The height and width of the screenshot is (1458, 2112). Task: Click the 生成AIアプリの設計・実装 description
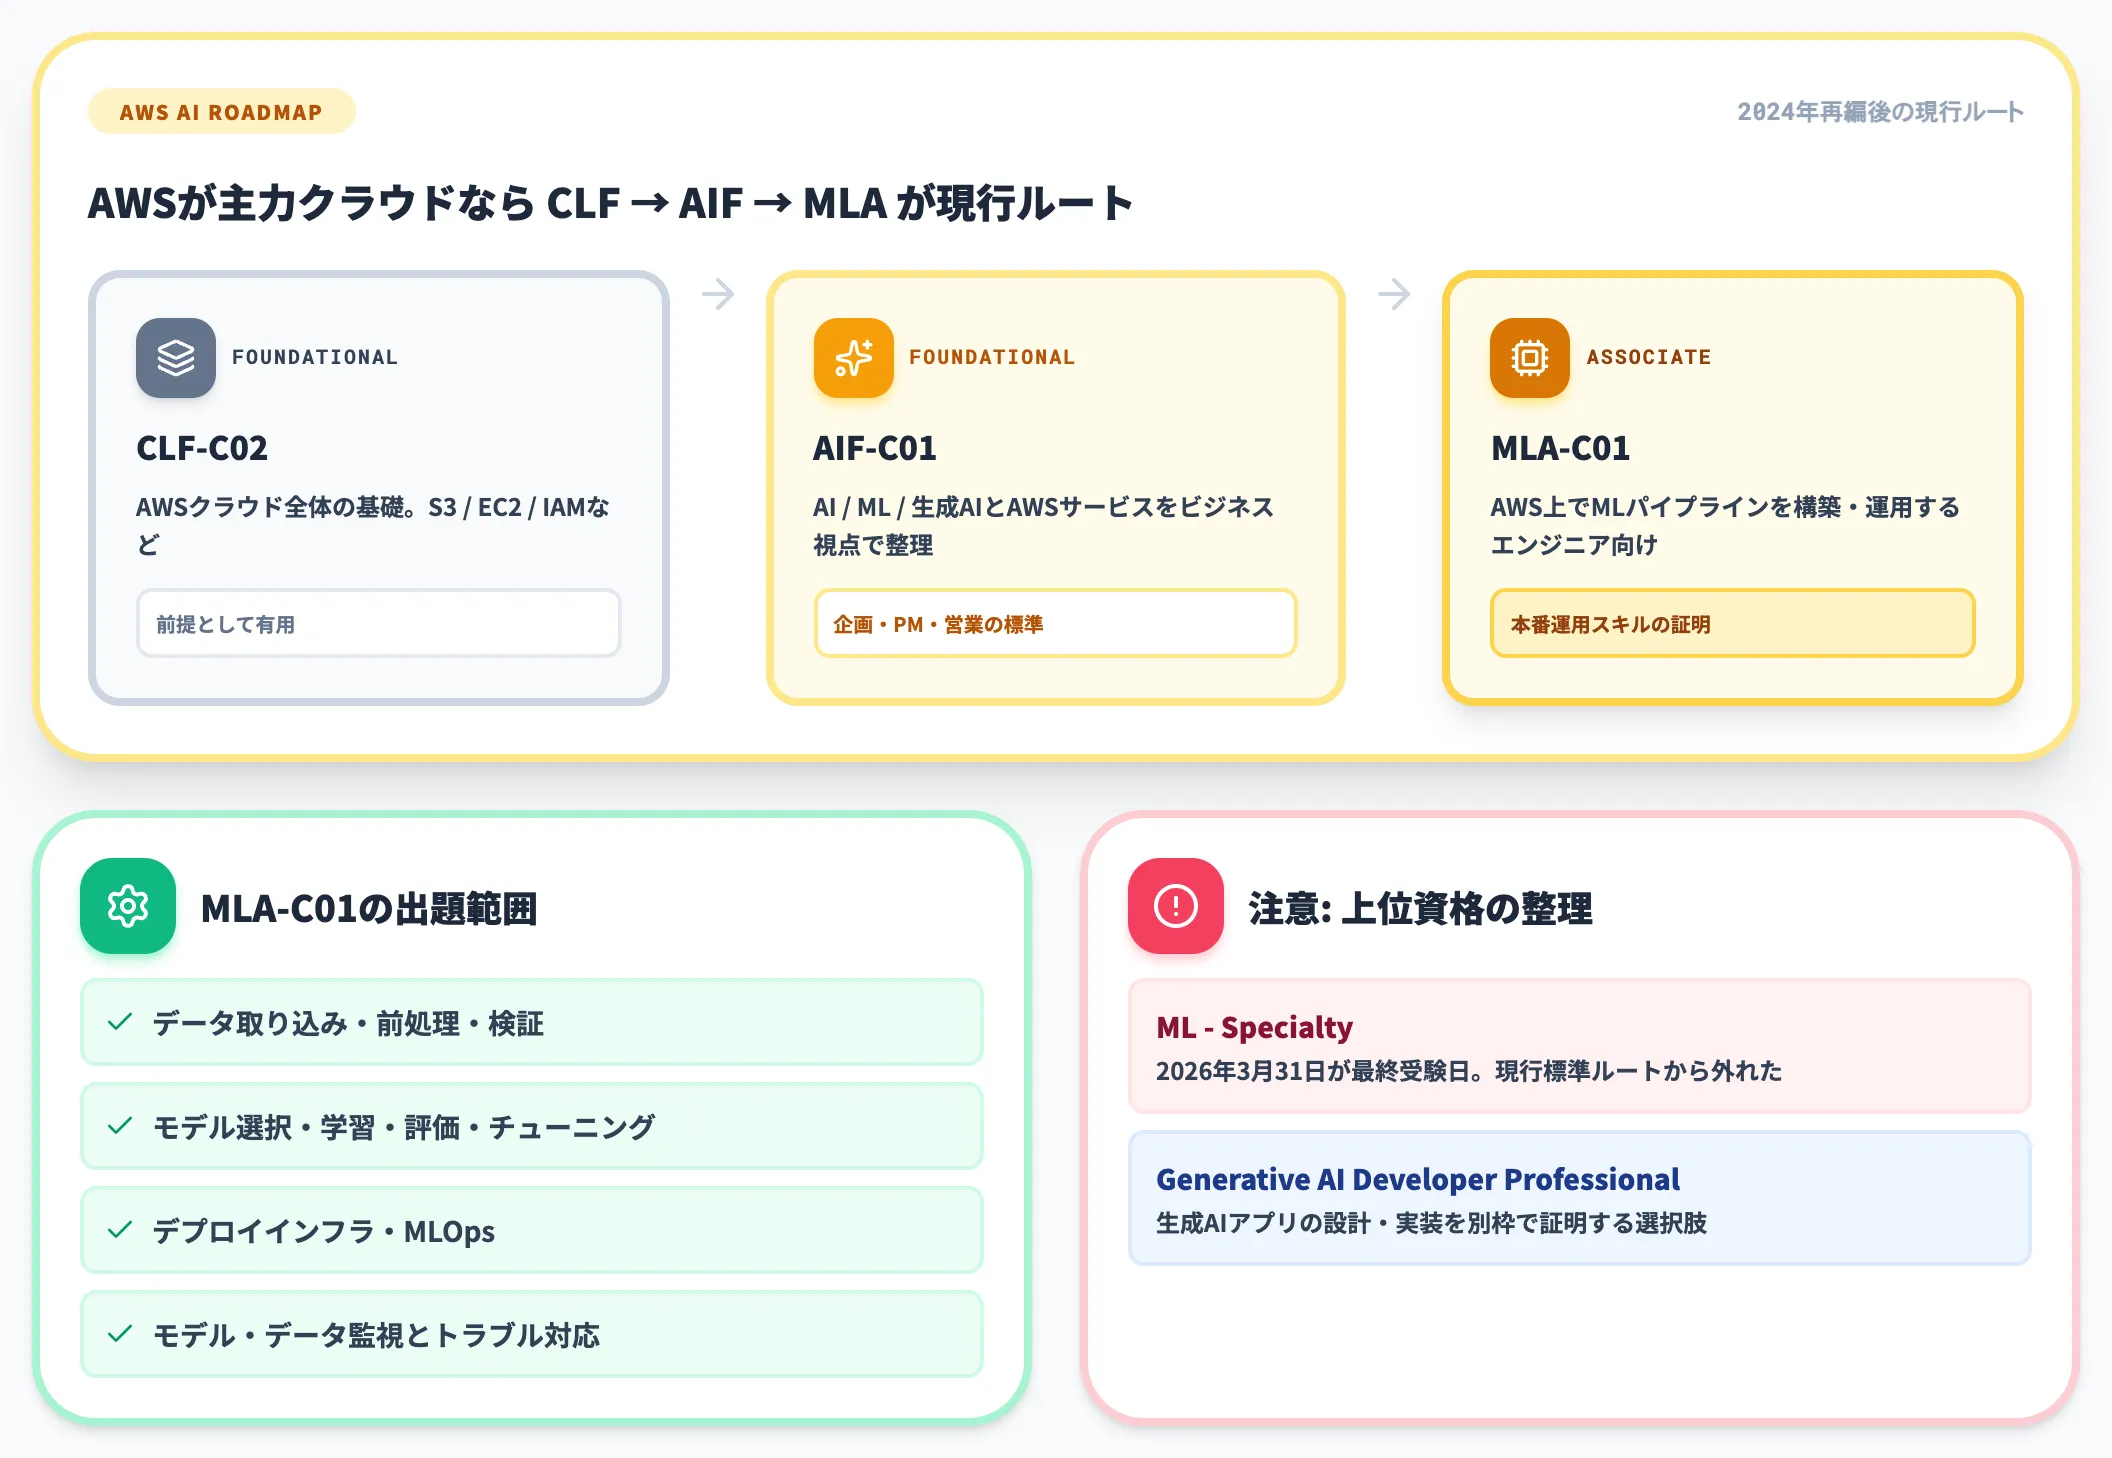click(x=1431, y=1223)
